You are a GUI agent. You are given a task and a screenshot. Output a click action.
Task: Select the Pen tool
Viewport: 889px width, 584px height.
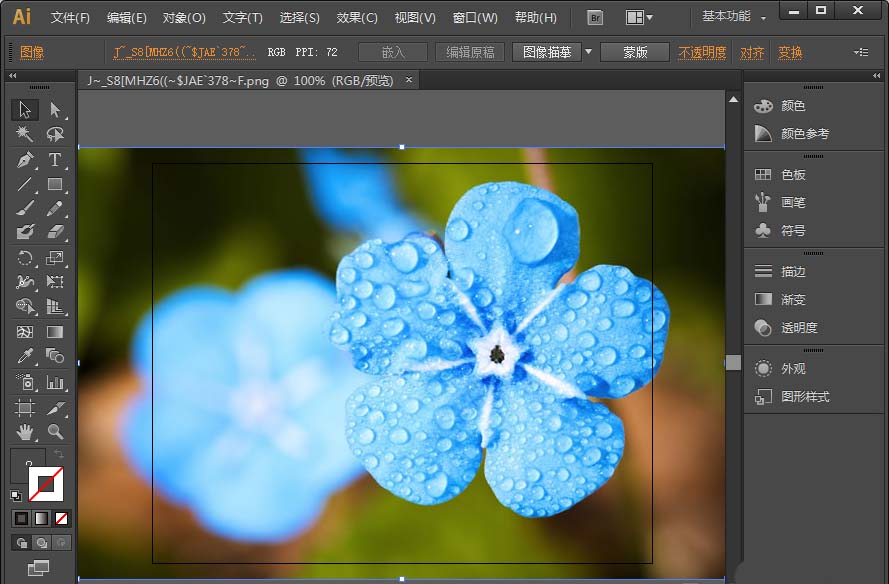tap(25, 160)
